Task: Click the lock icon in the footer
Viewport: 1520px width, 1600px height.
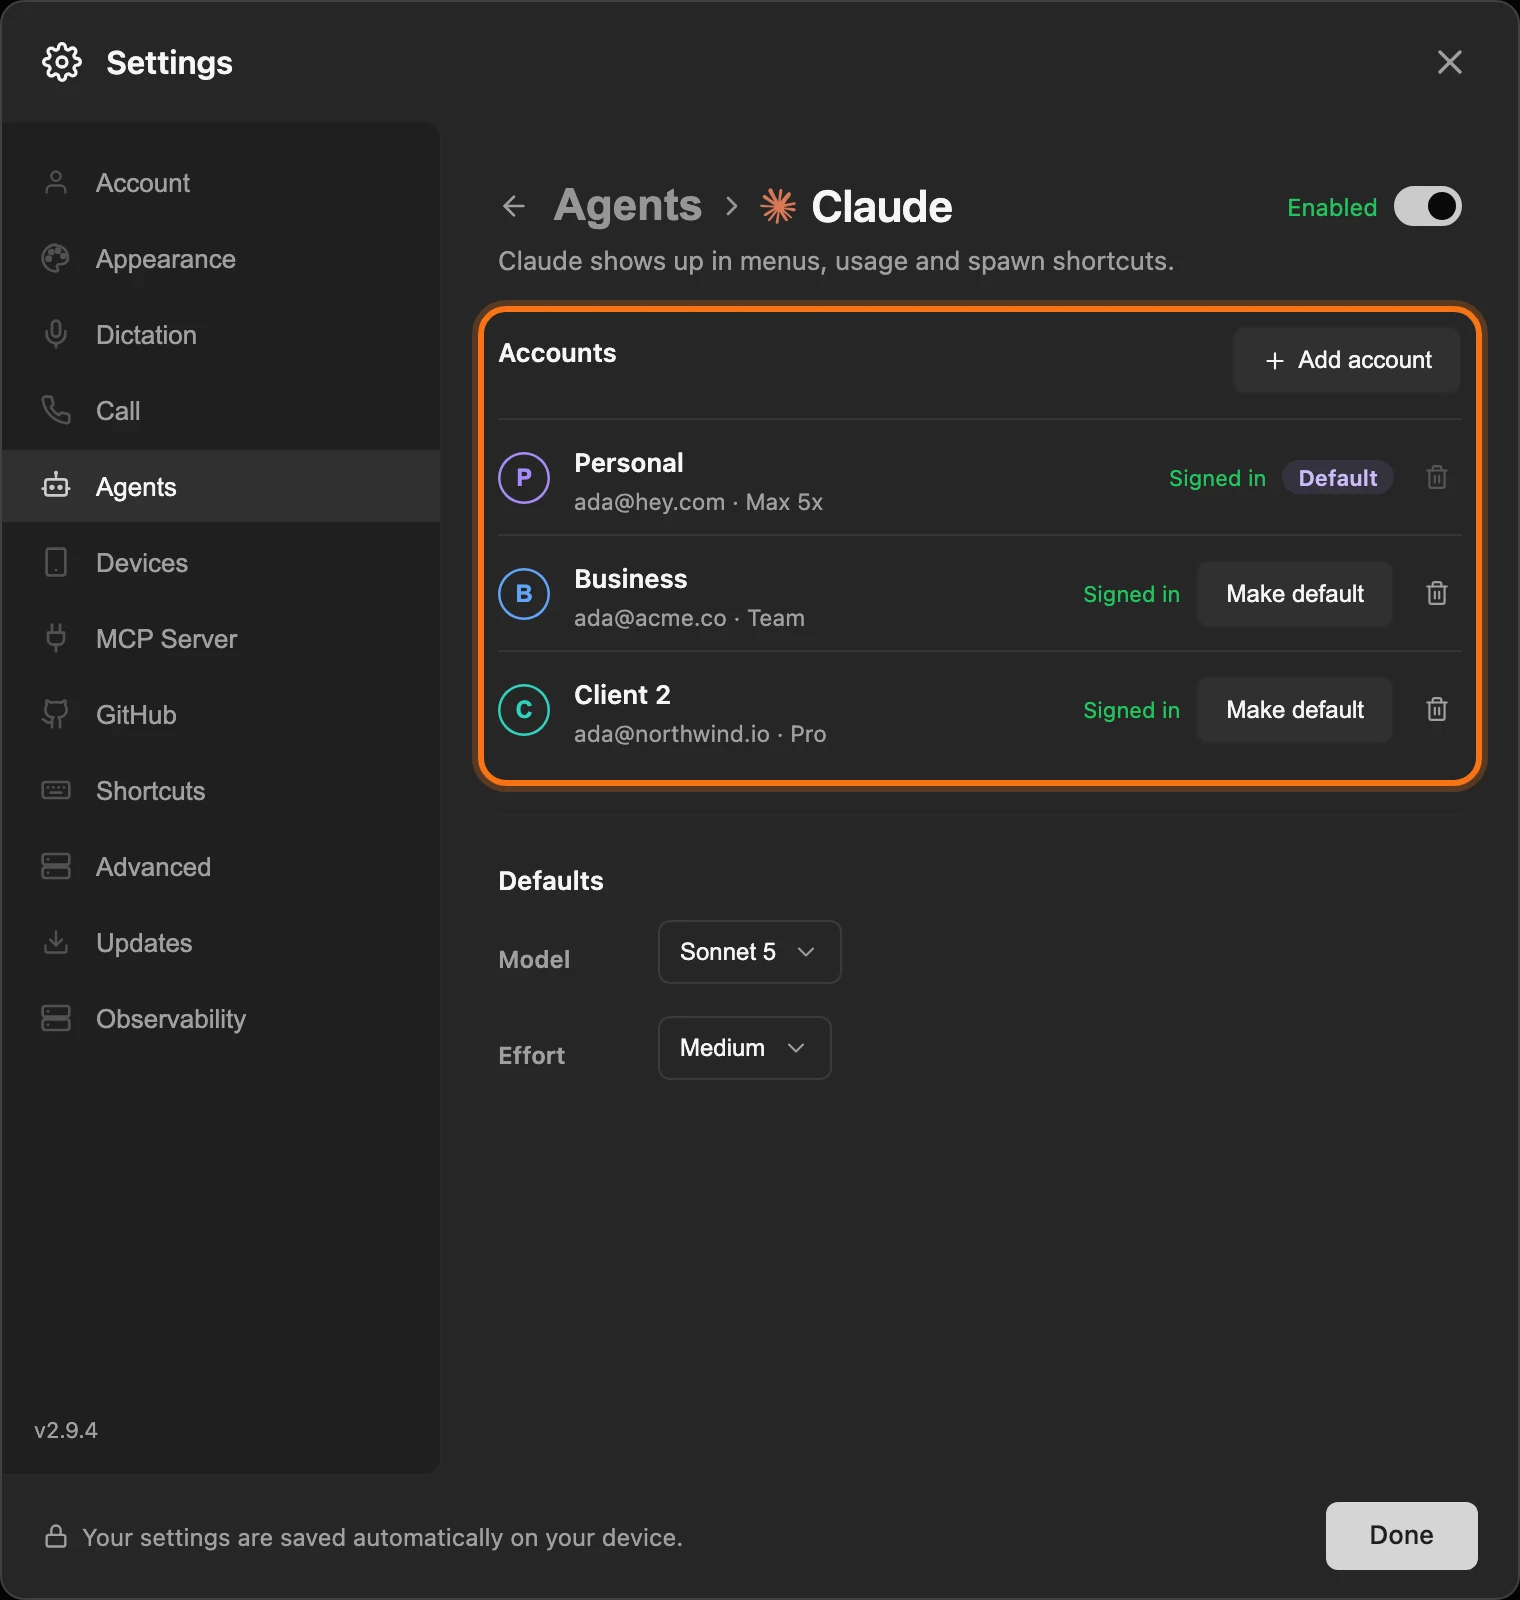Action: point(56,1536)
